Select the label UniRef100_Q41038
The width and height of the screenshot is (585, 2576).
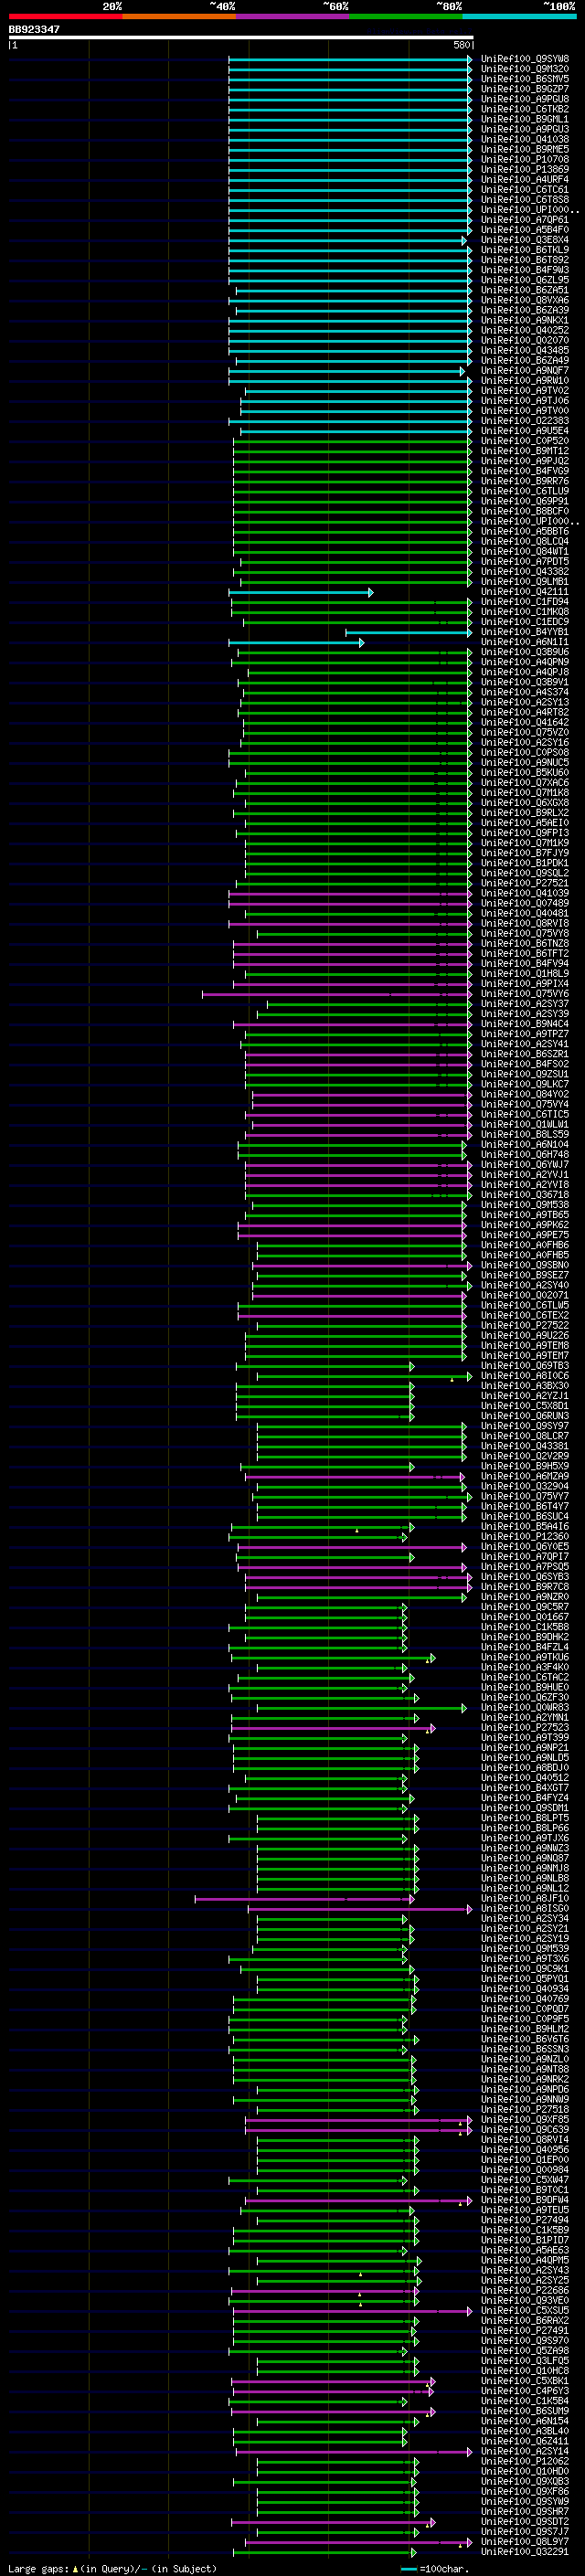(x=525, y=140)
